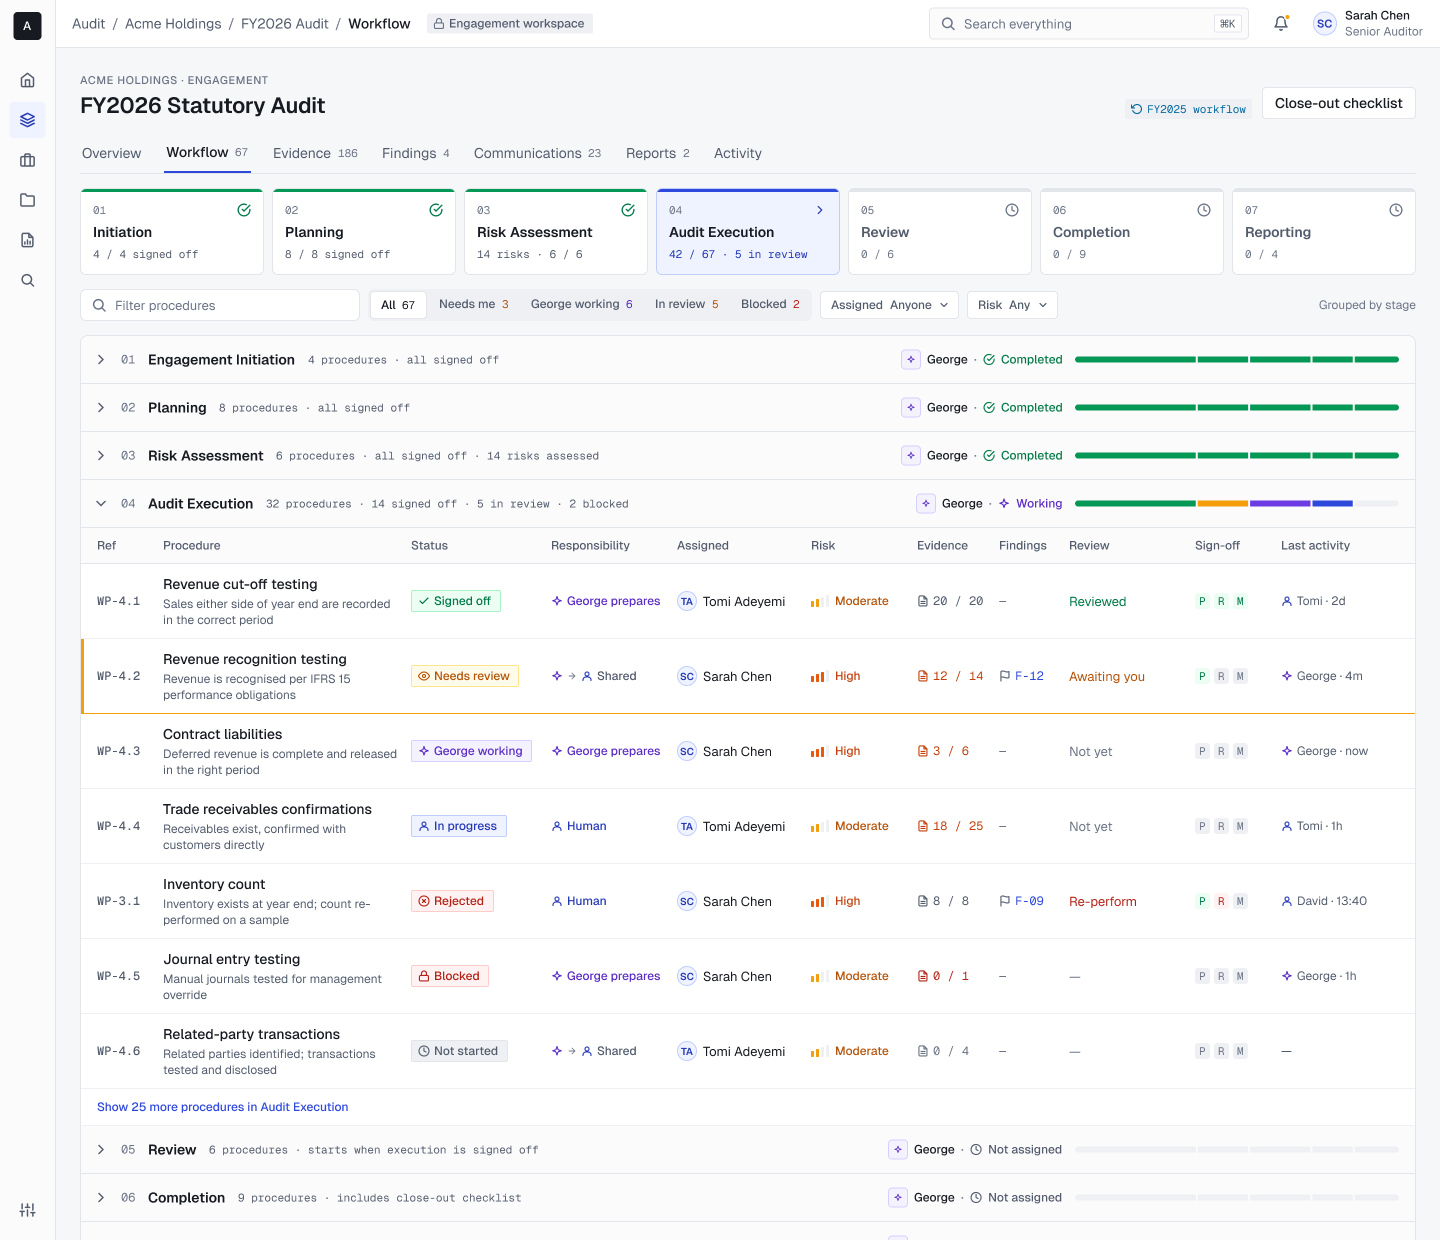Select the layers icon in sidebar
Image resolution: width=1440 pixels, height=1240 pixels.
[28, 120]
